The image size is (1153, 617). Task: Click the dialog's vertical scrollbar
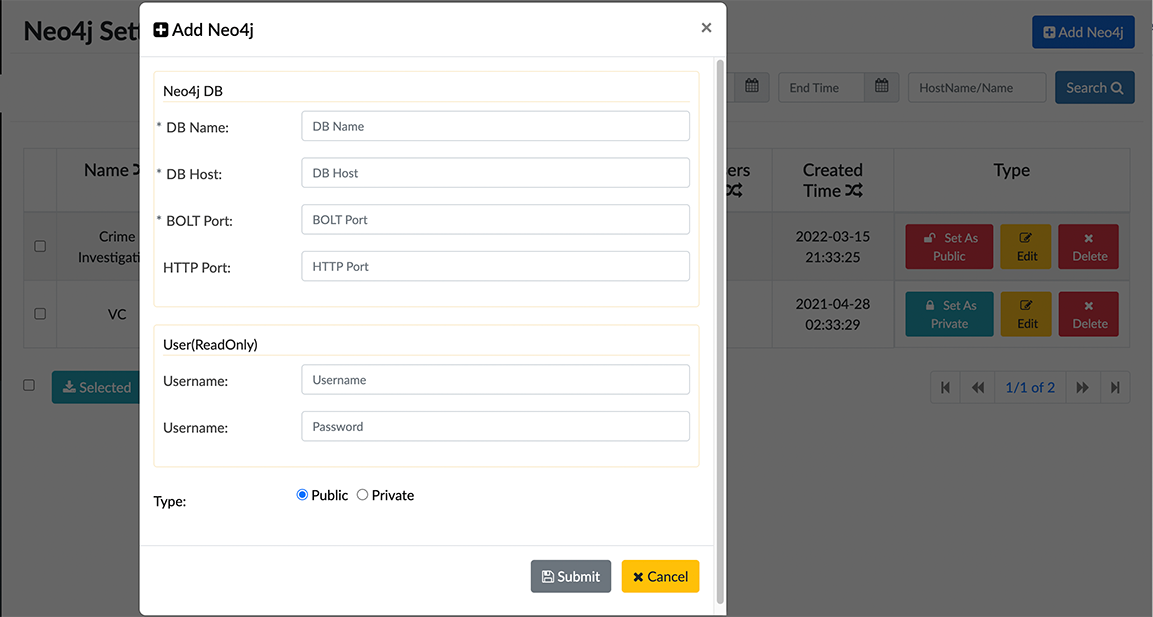click(720, 330)
